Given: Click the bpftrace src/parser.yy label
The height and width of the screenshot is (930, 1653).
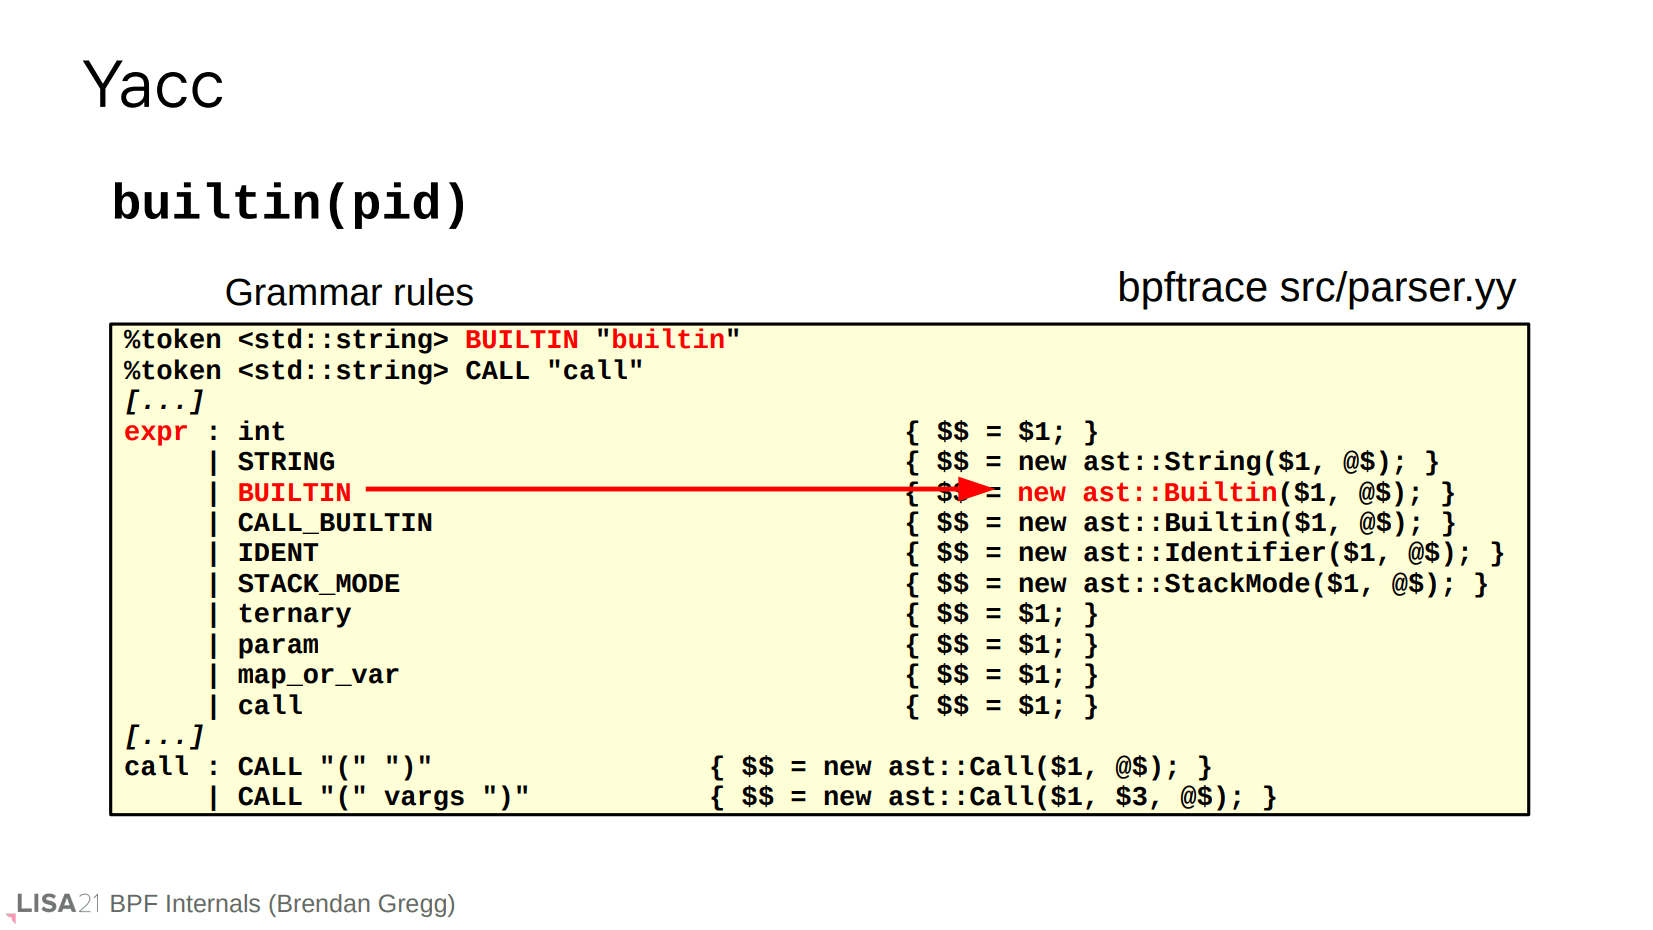Looking at the screenshot, I should 1315,288.
